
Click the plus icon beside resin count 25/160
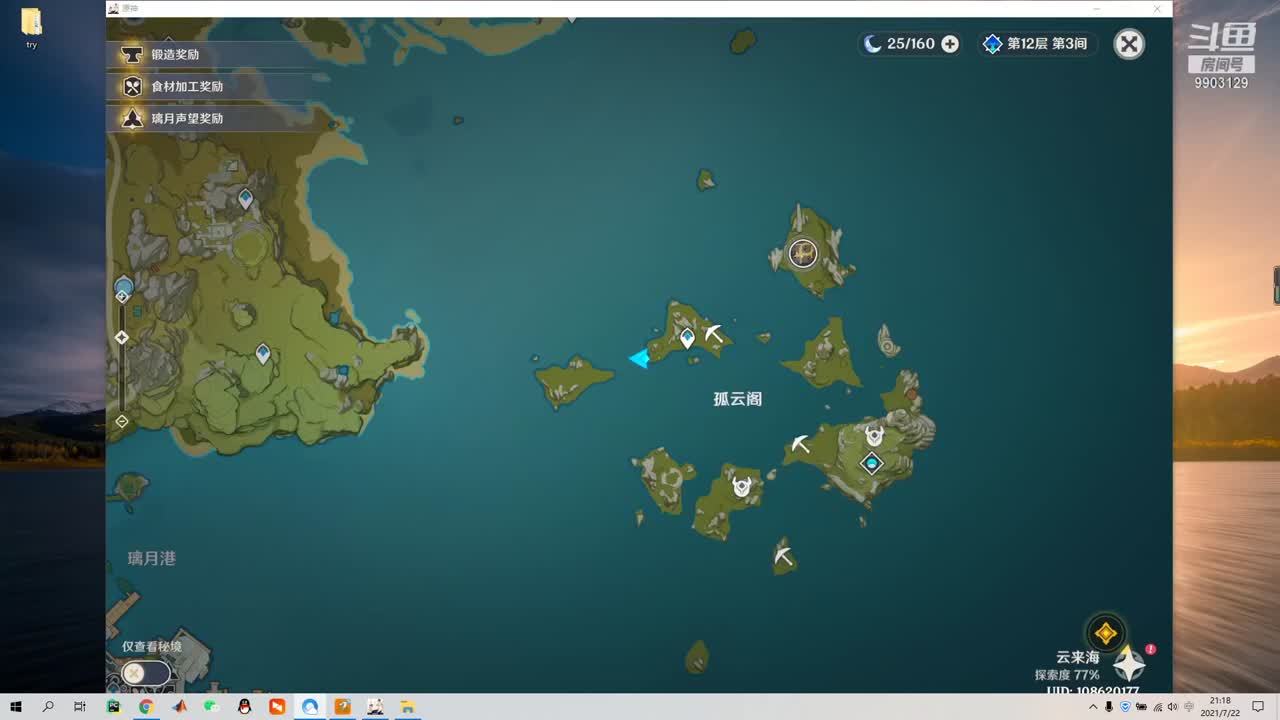tap(950, 44)
